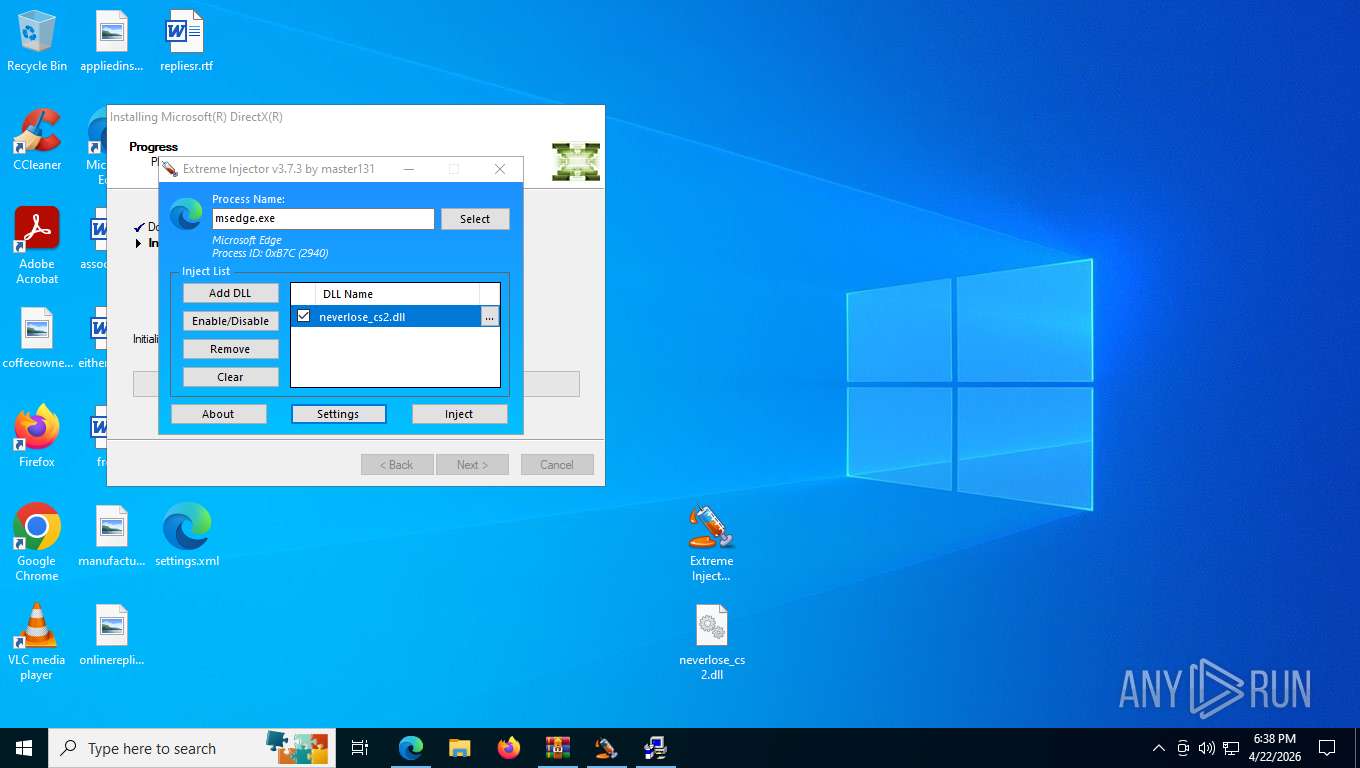The image size is (1360, 768).
Task: Switch to Extreme Injector taskbar icon
Action: (x=606, y=748)
